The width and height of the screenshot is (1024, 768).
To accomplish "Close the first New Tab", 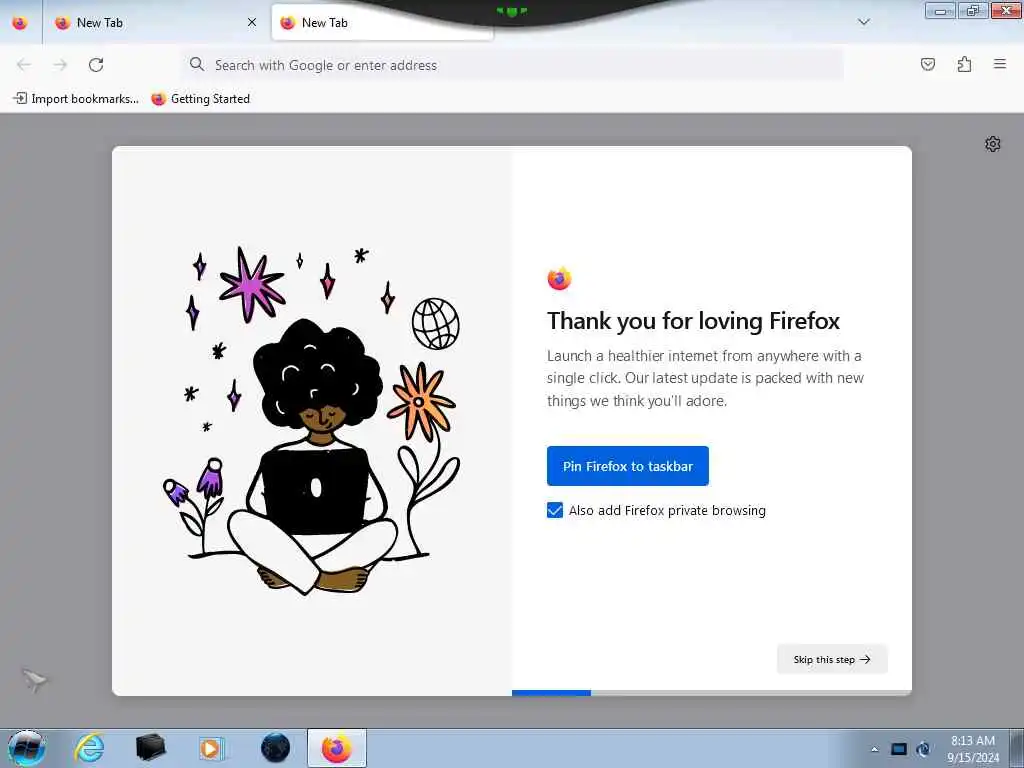I will 252,23.
